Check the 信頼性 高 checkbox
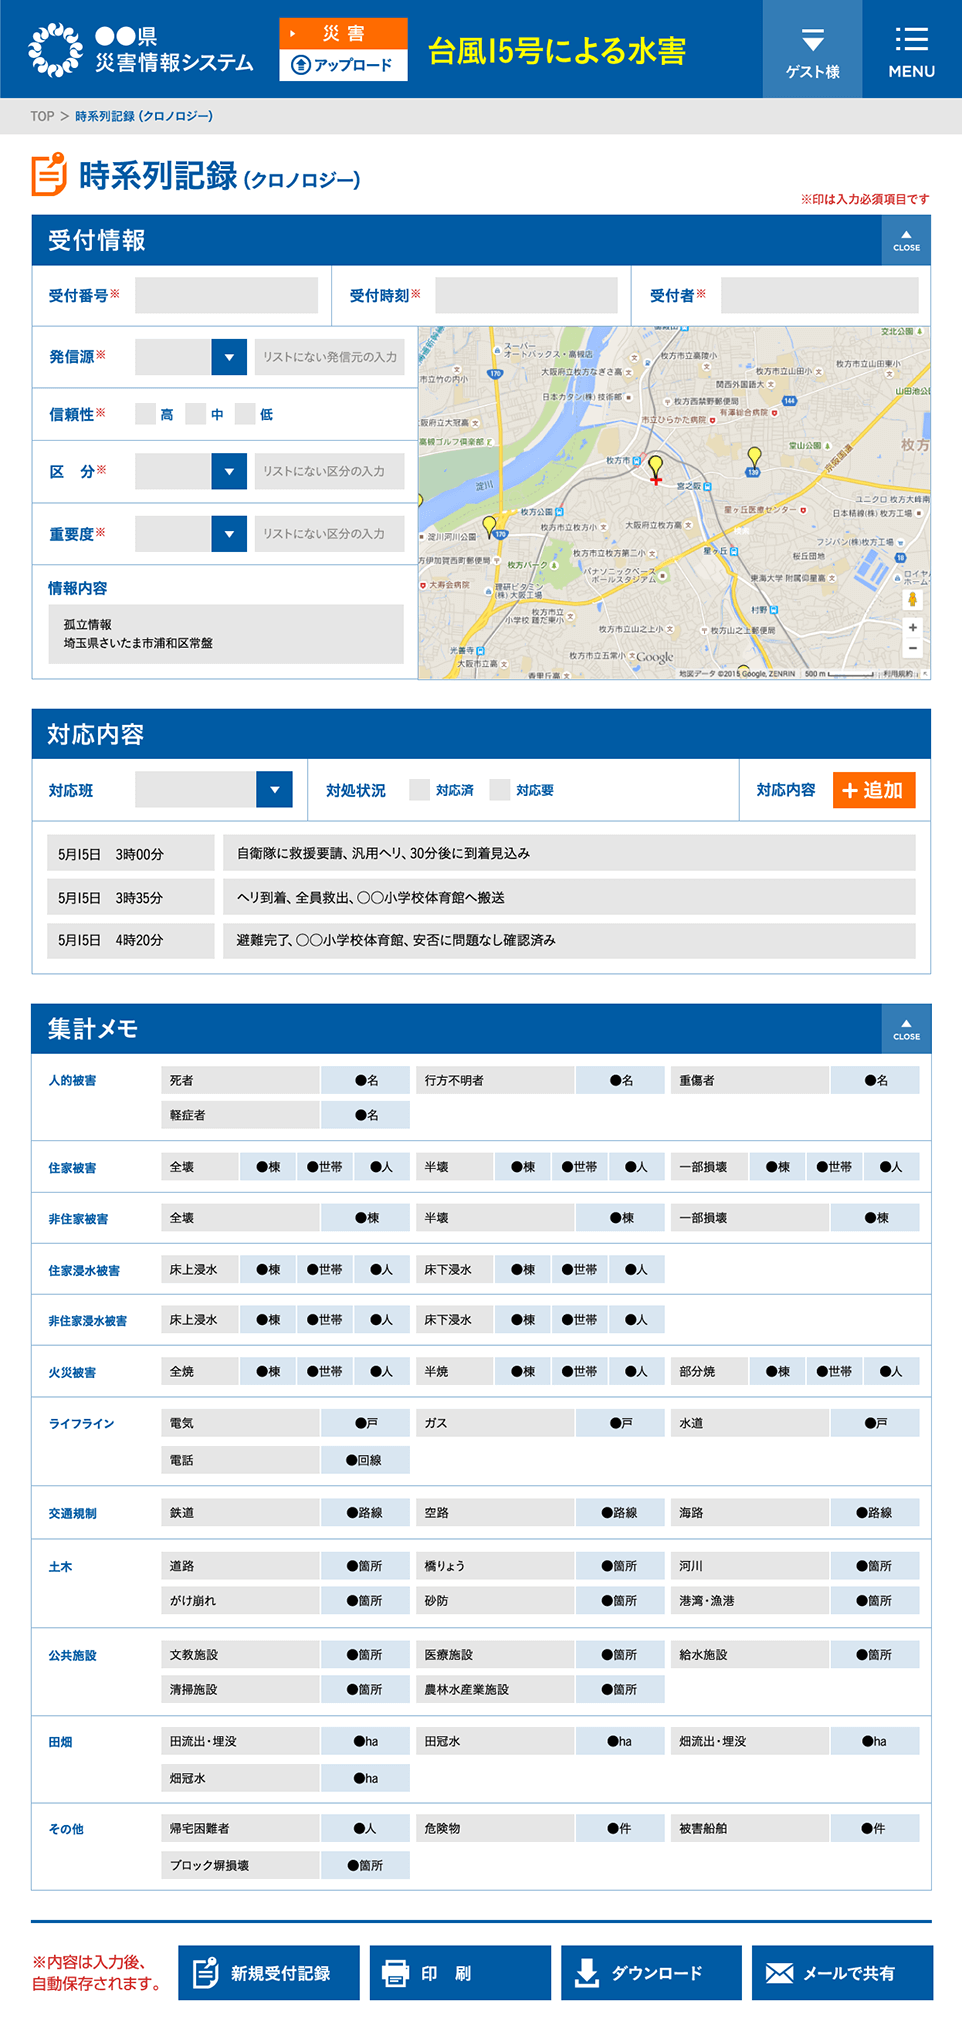Viewport: 962px width, 2035px height. [146, 414]
